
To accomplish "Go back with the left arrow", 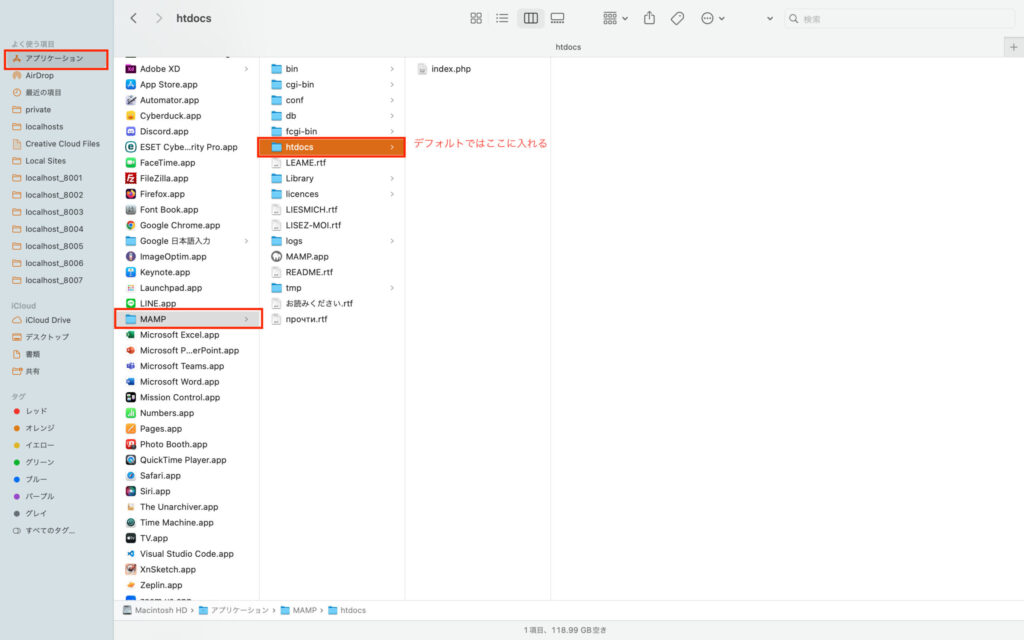I will pyautogui.click(x=133, y=18).
